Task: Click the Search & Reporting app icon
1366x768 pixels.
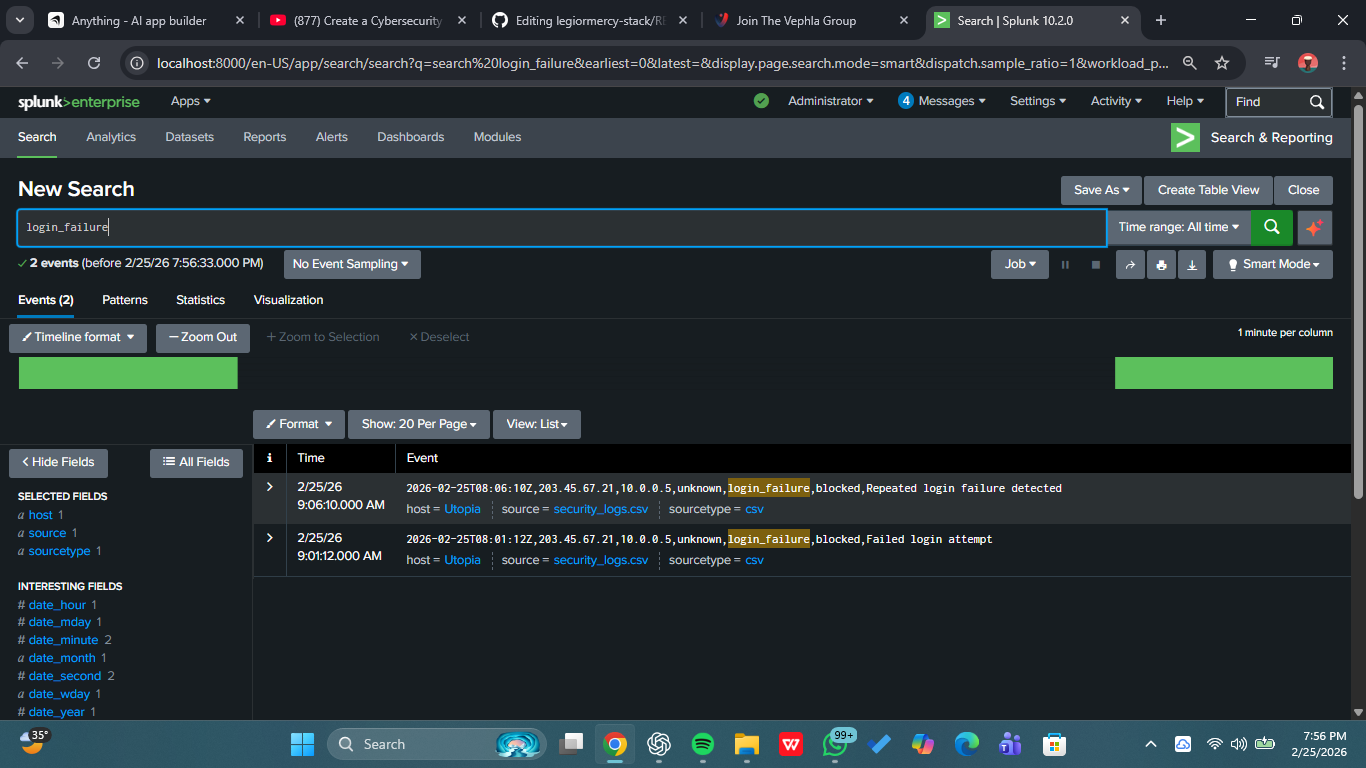Action: pos(1185,138)
